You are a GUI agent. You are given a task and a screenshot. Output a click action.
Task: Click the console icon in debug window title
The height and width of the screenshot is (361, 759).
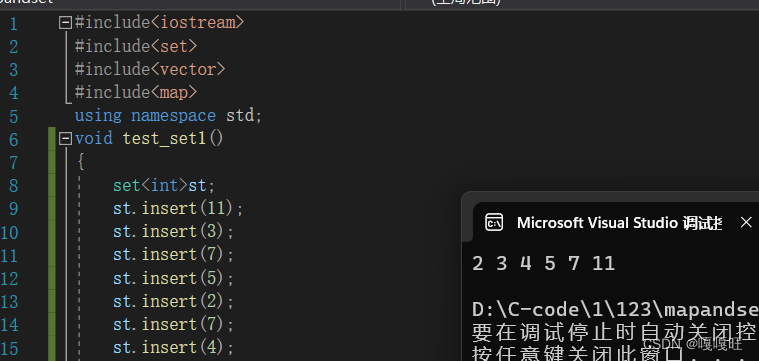(x=494, y=223)
